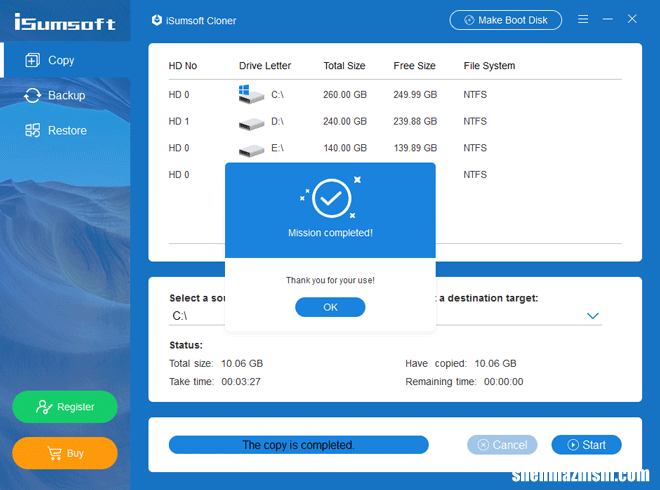The image size is (660, 490).
Task: Click the Copy sidebar icon
Action: click(32, 60)
